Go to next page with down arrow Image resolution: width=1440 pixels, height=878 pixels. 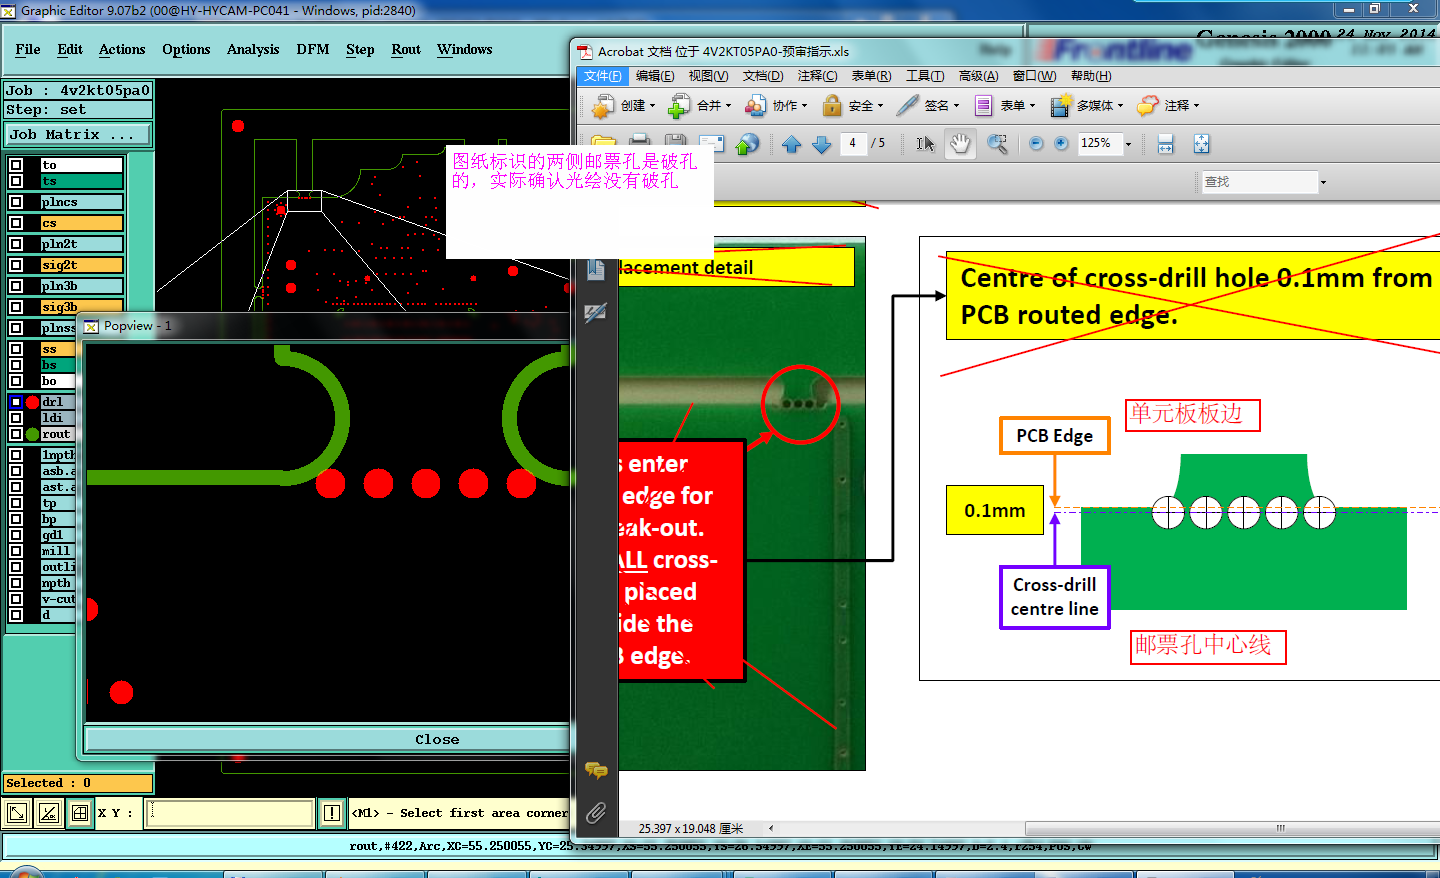coord(822,144)
